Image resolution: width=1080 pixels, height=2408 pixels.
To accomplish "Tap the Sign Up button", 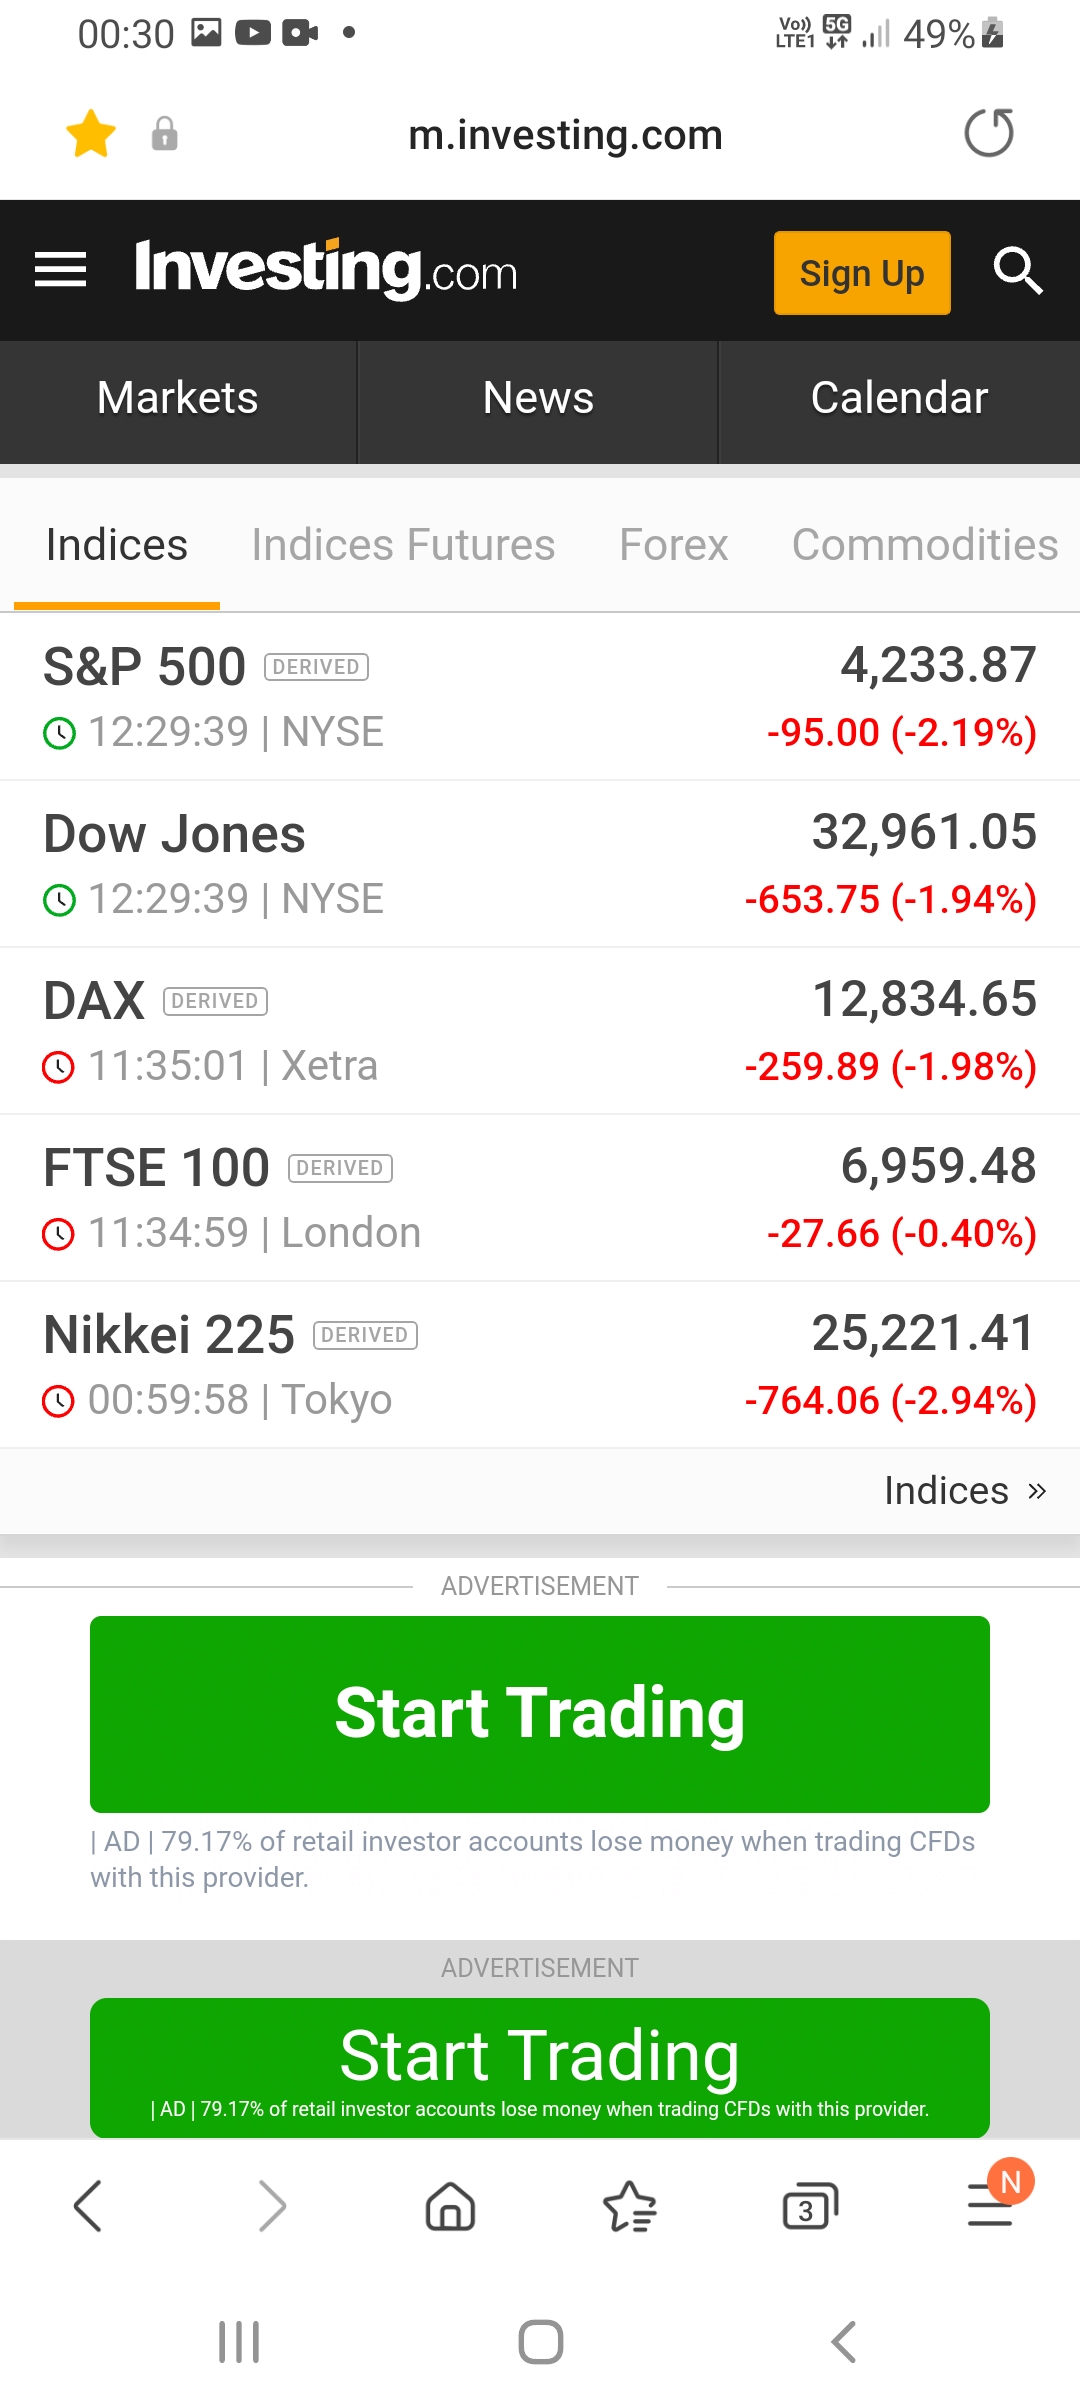I will coord(862,273).
